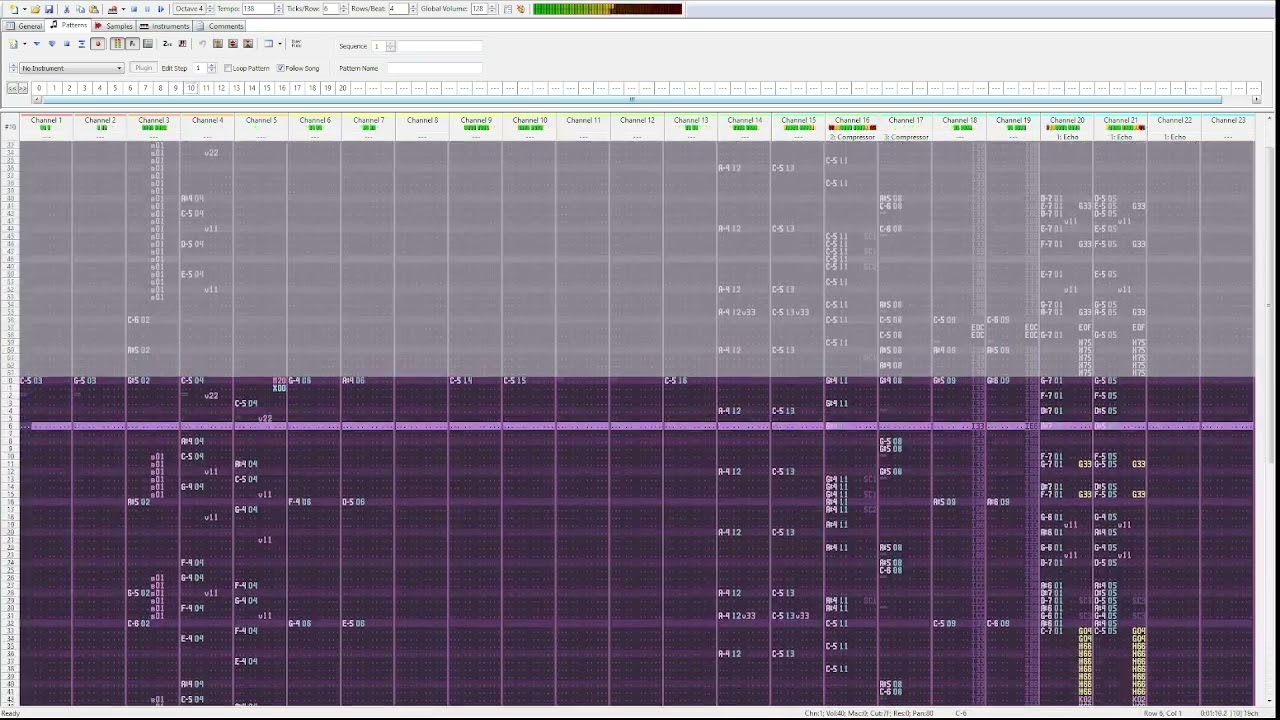The width and height of the screenshot is (1280, 720).
Task: Click the song properties icon near Global Volume
Action: click(x=508, y=9)
